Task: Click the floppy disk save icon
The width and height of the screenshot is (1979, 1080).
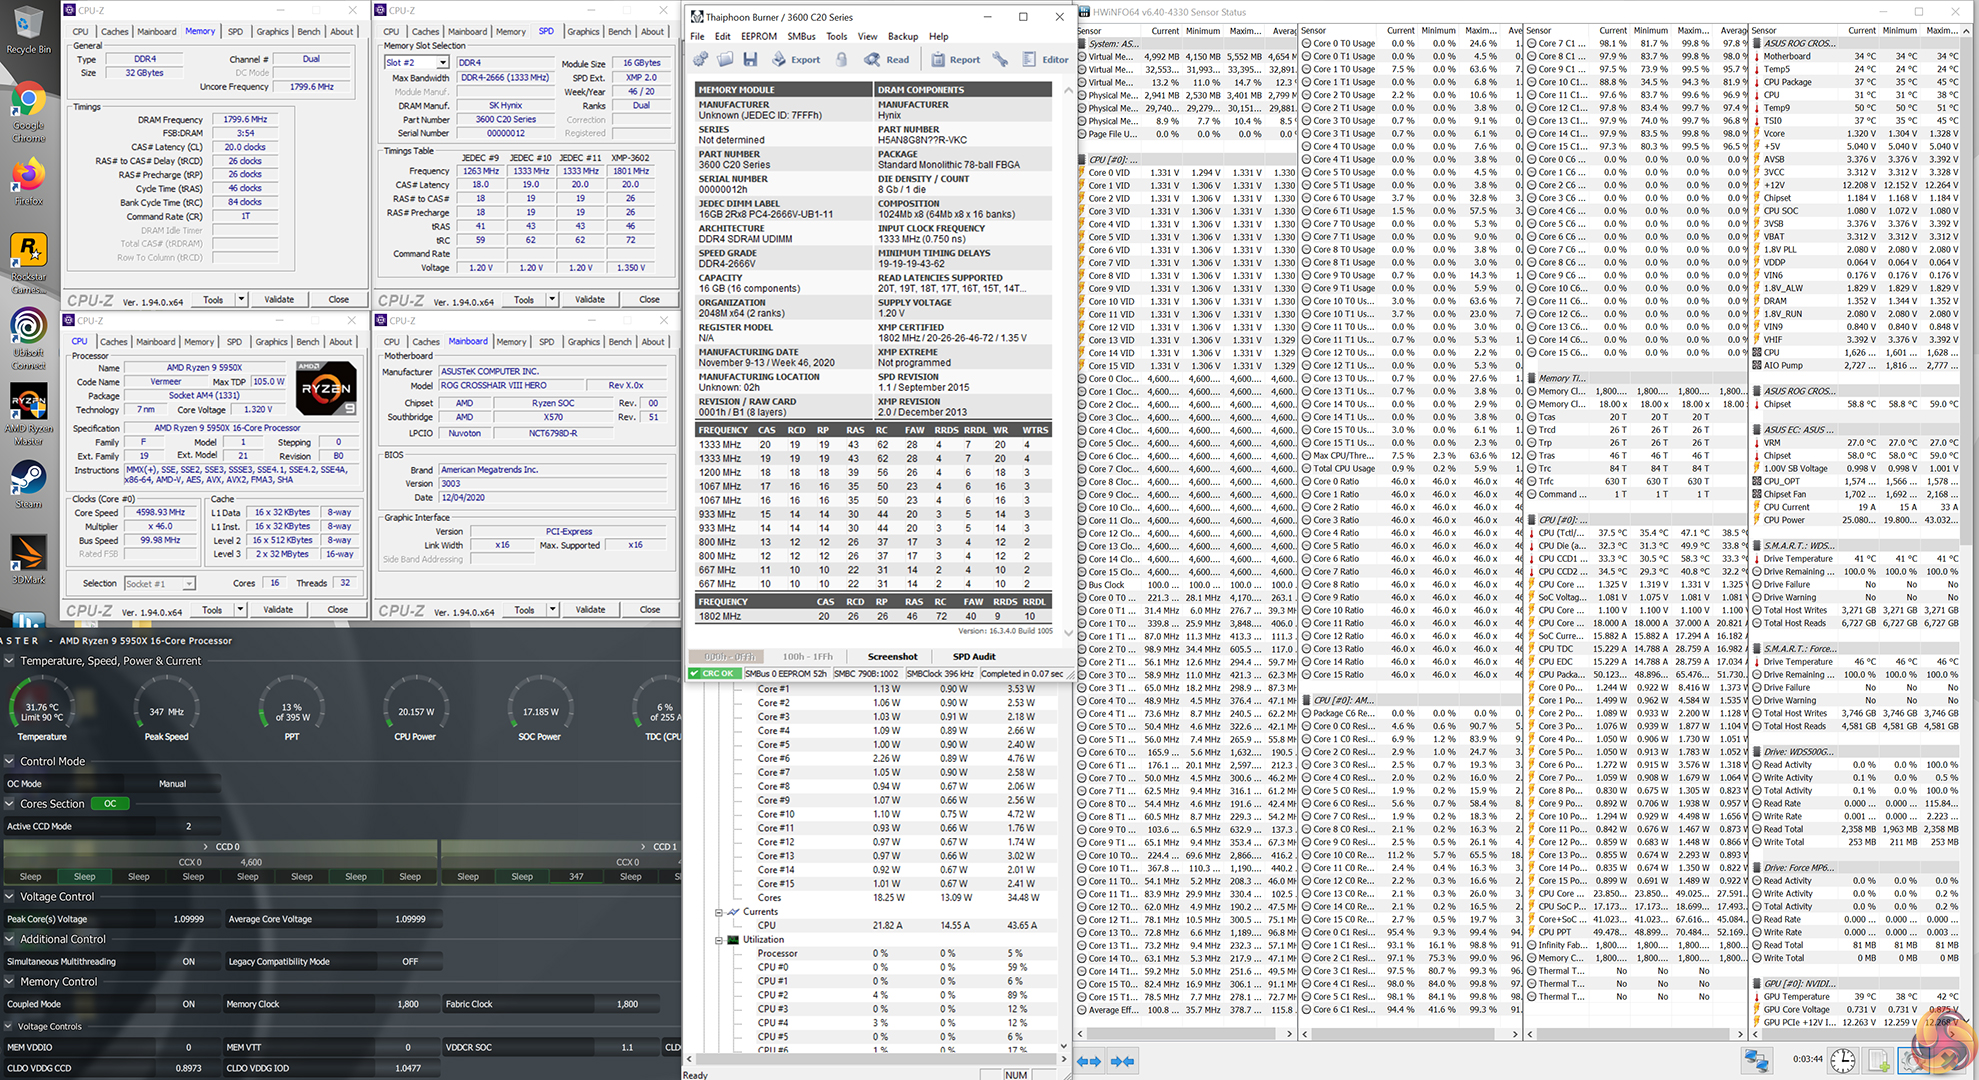Action: pyautogui.click(x=750, y=59)
